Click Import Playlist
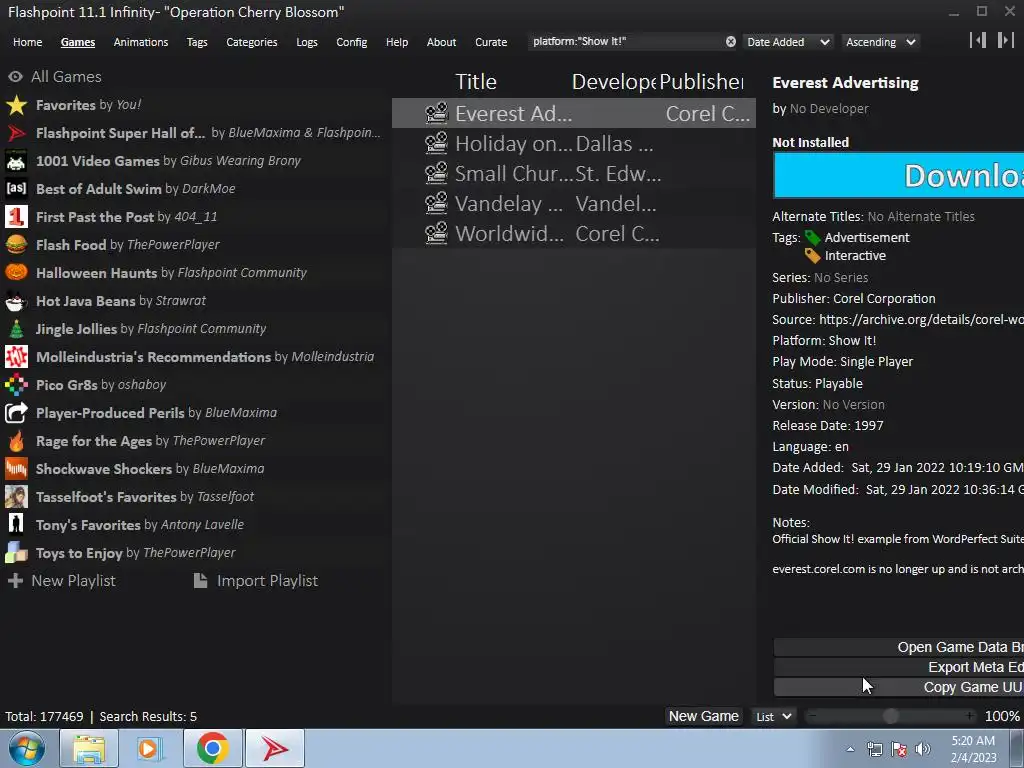This screenshot has width=1024, height=768. coord(256,581)
